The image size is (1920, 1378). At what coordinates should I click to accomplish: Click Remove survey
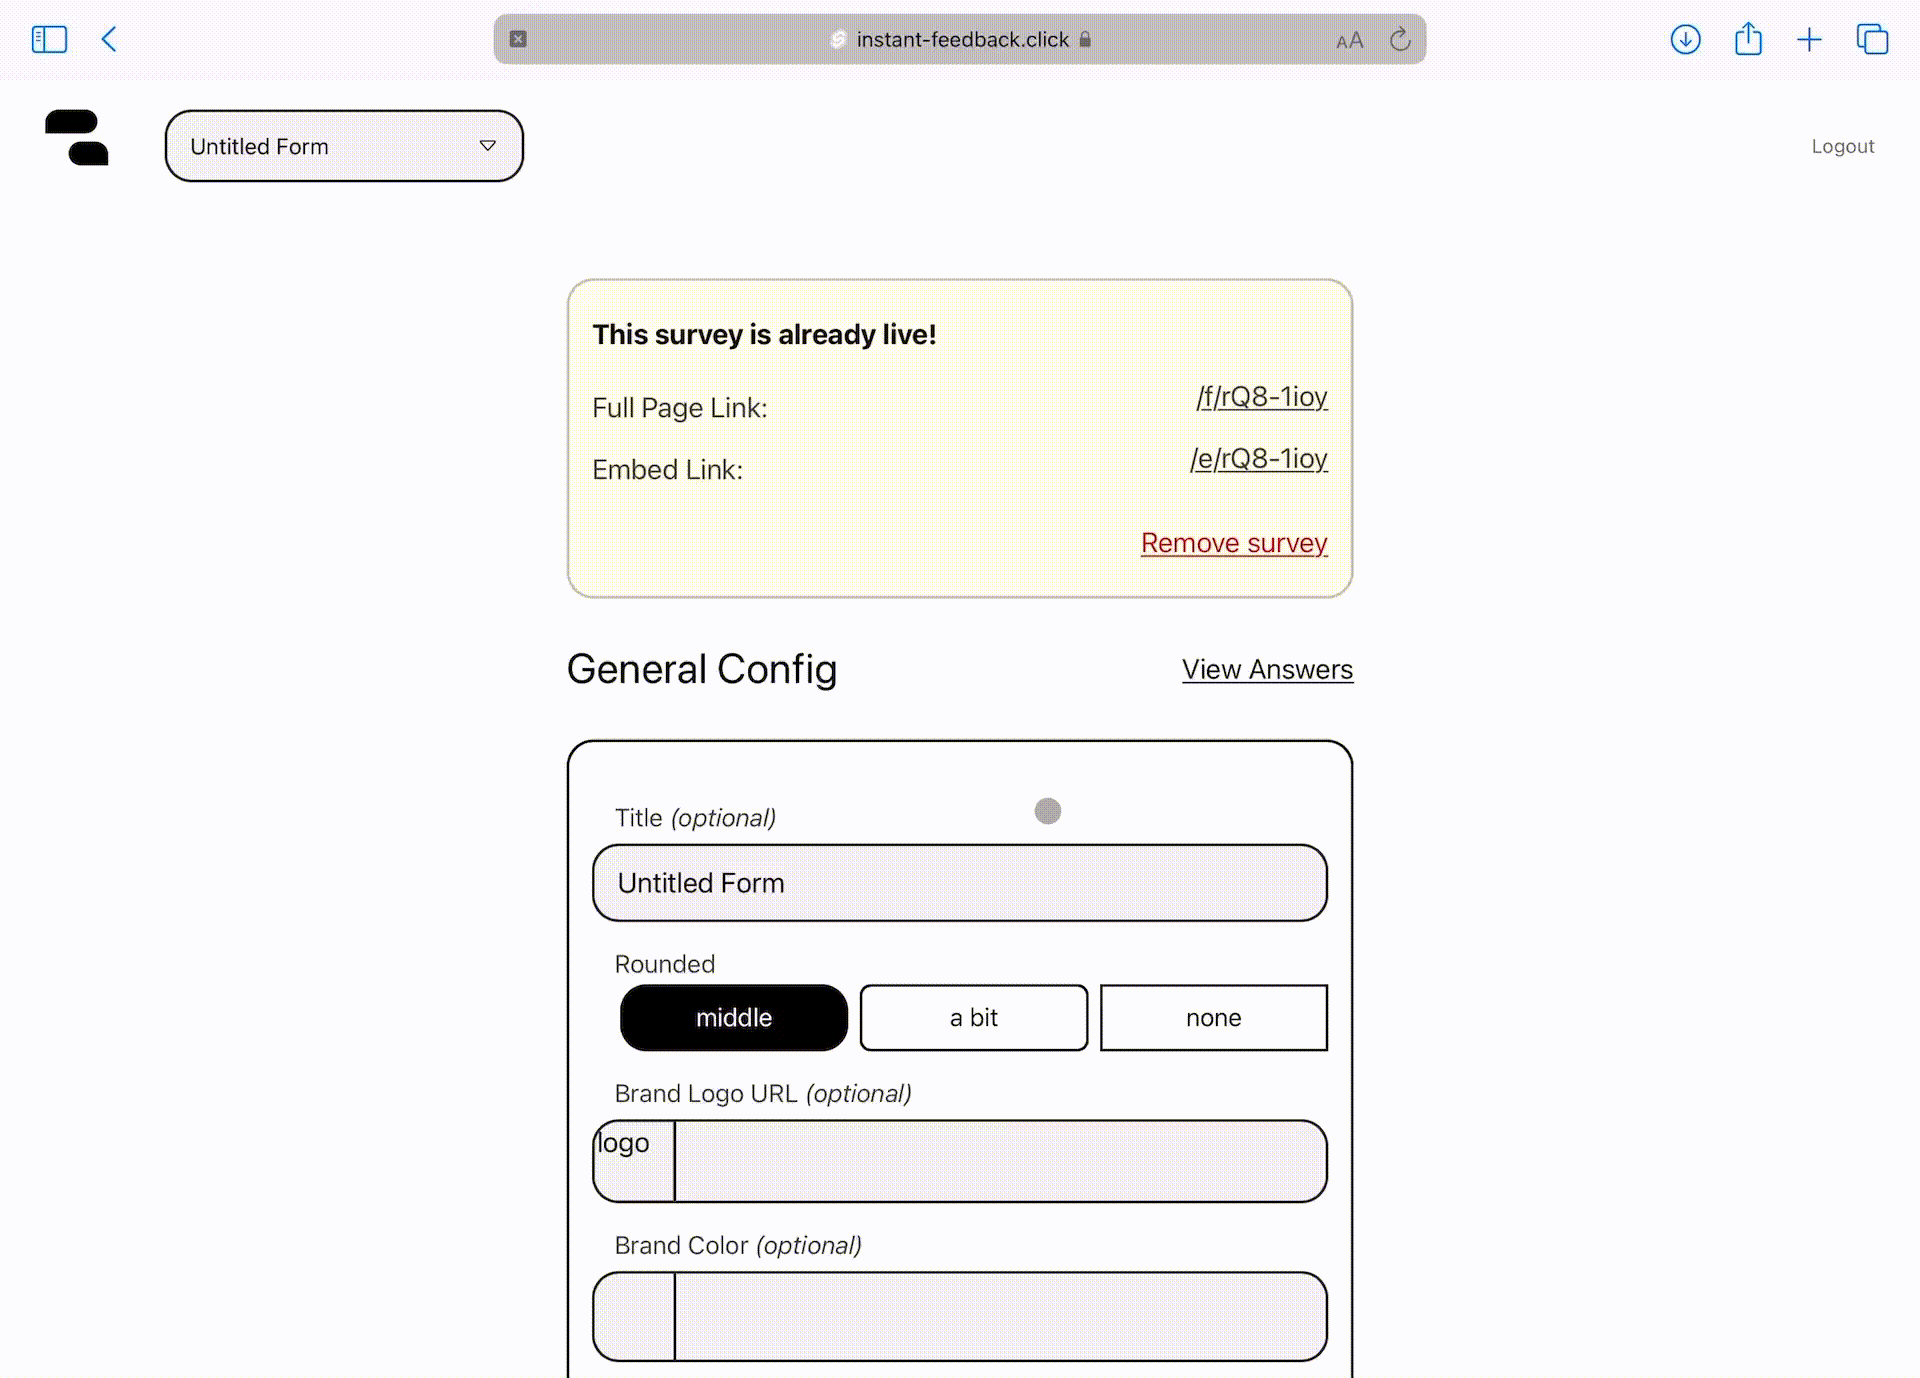[x=1234, y=543]
